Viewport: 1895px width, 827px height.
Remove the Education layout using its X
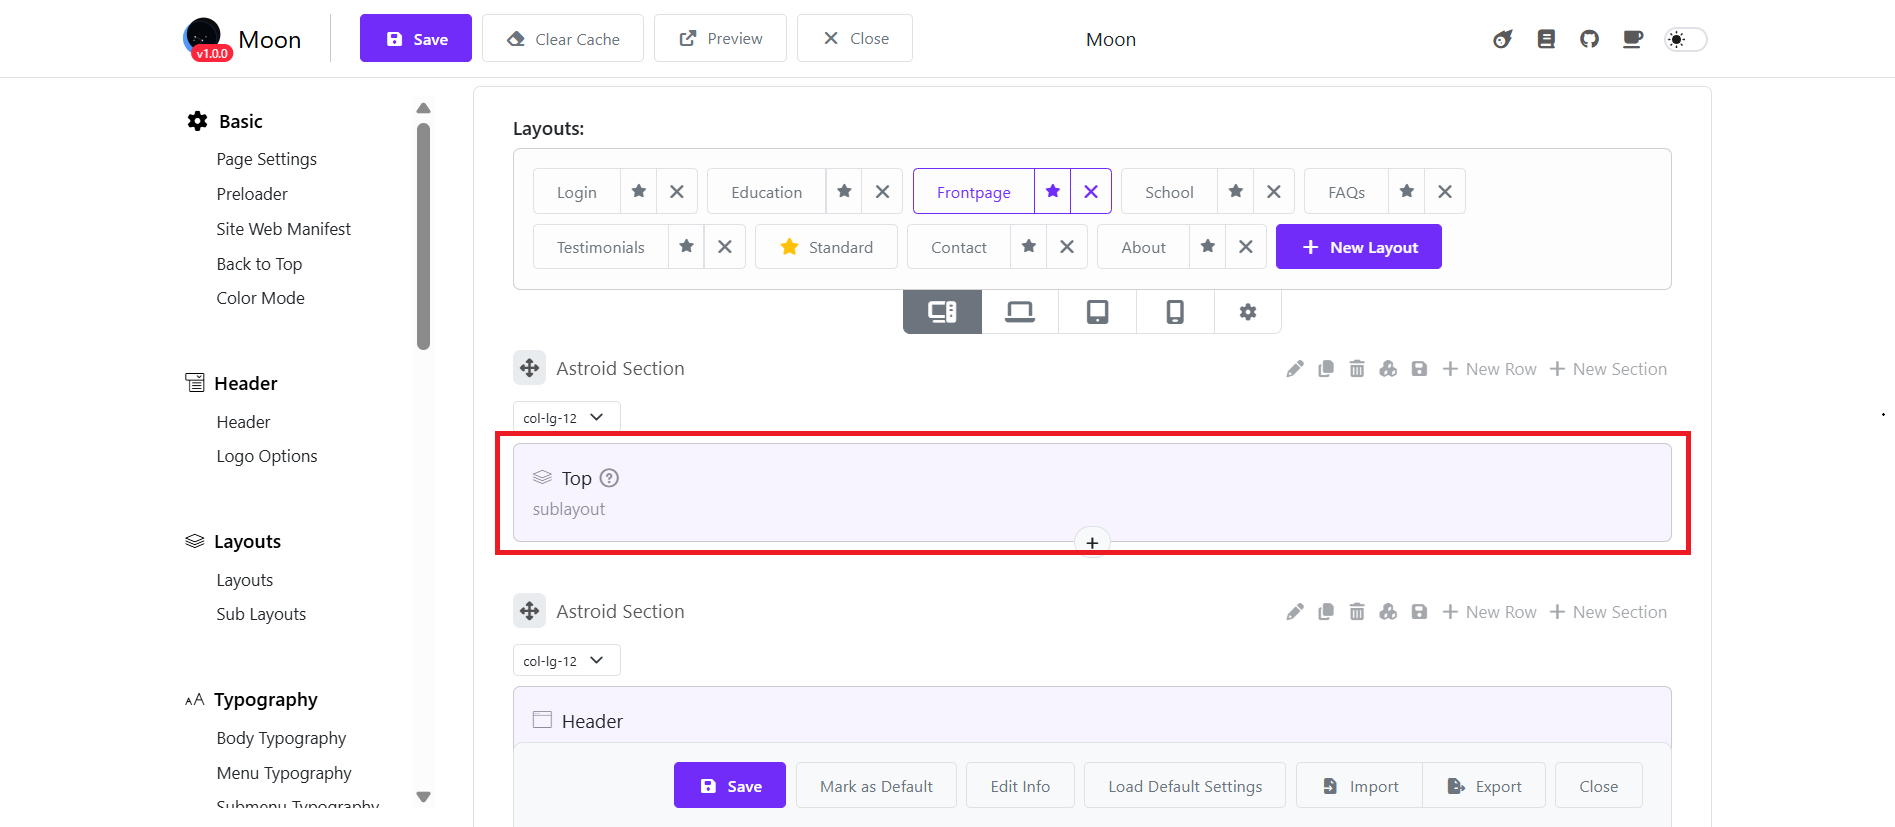(882, 191)
